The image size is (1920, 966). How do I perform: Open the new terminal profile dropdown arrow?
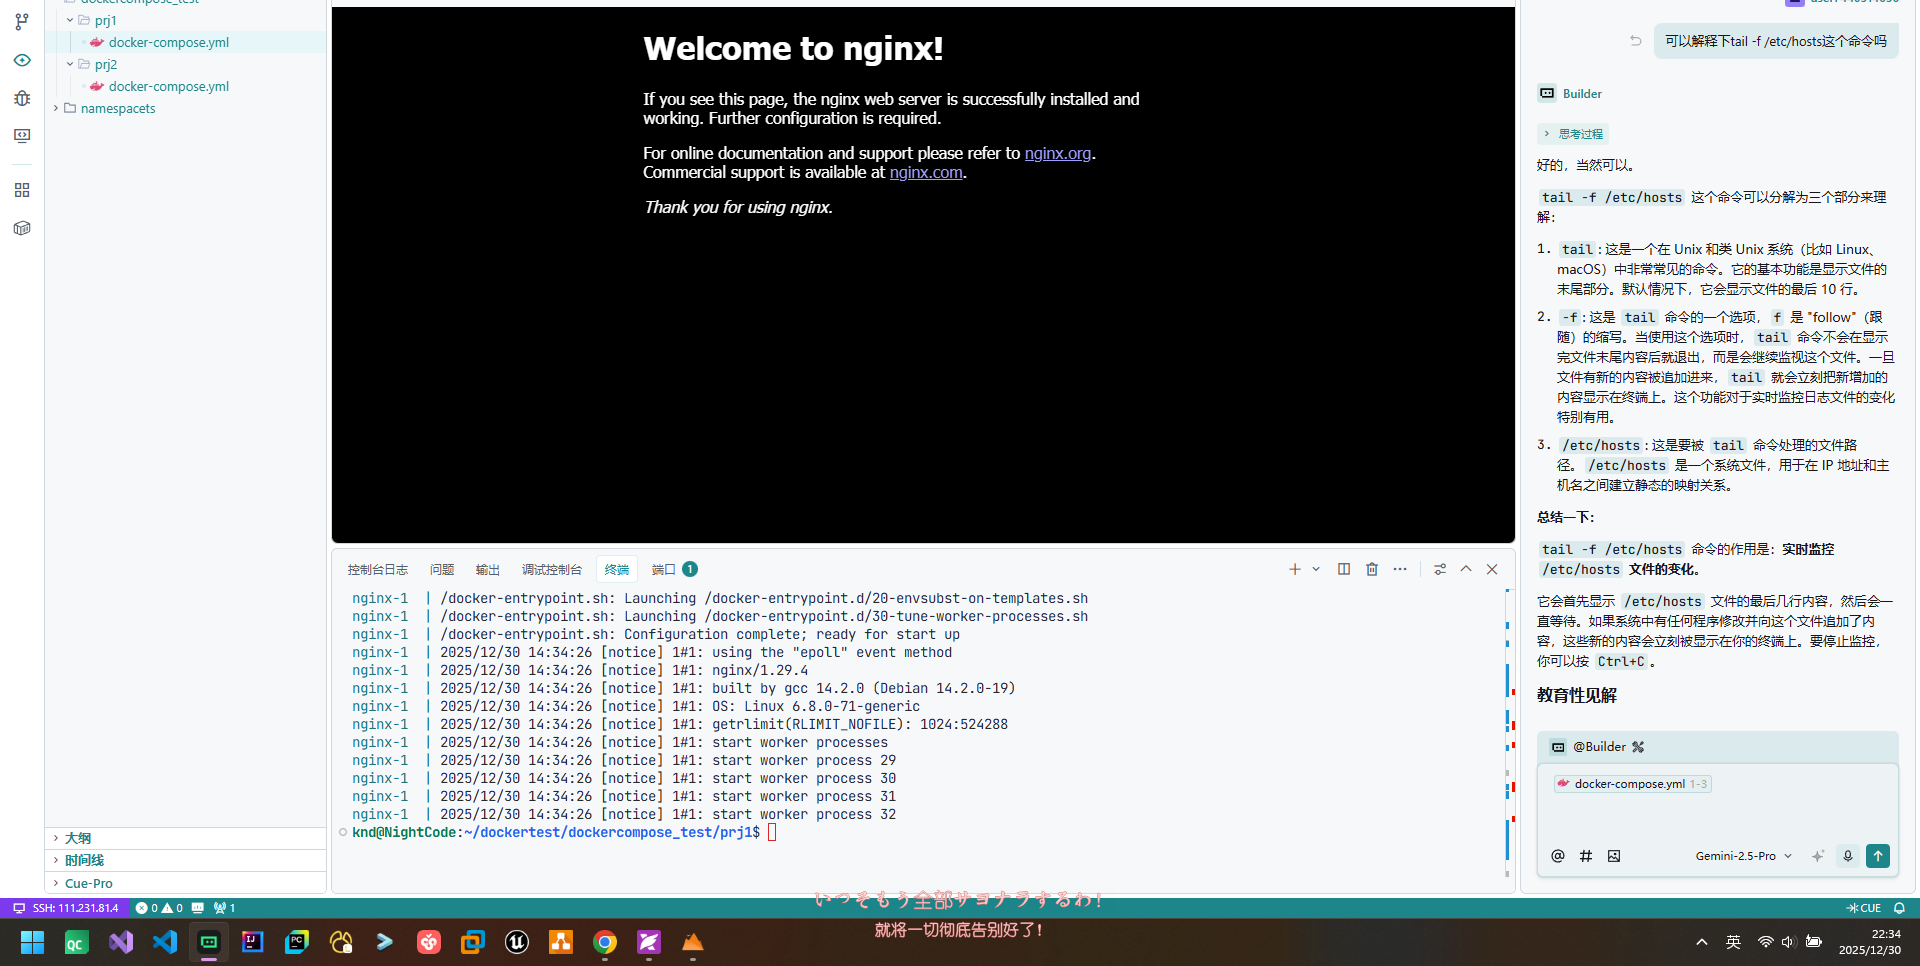pyautogui.click(x=1316, y=569)
